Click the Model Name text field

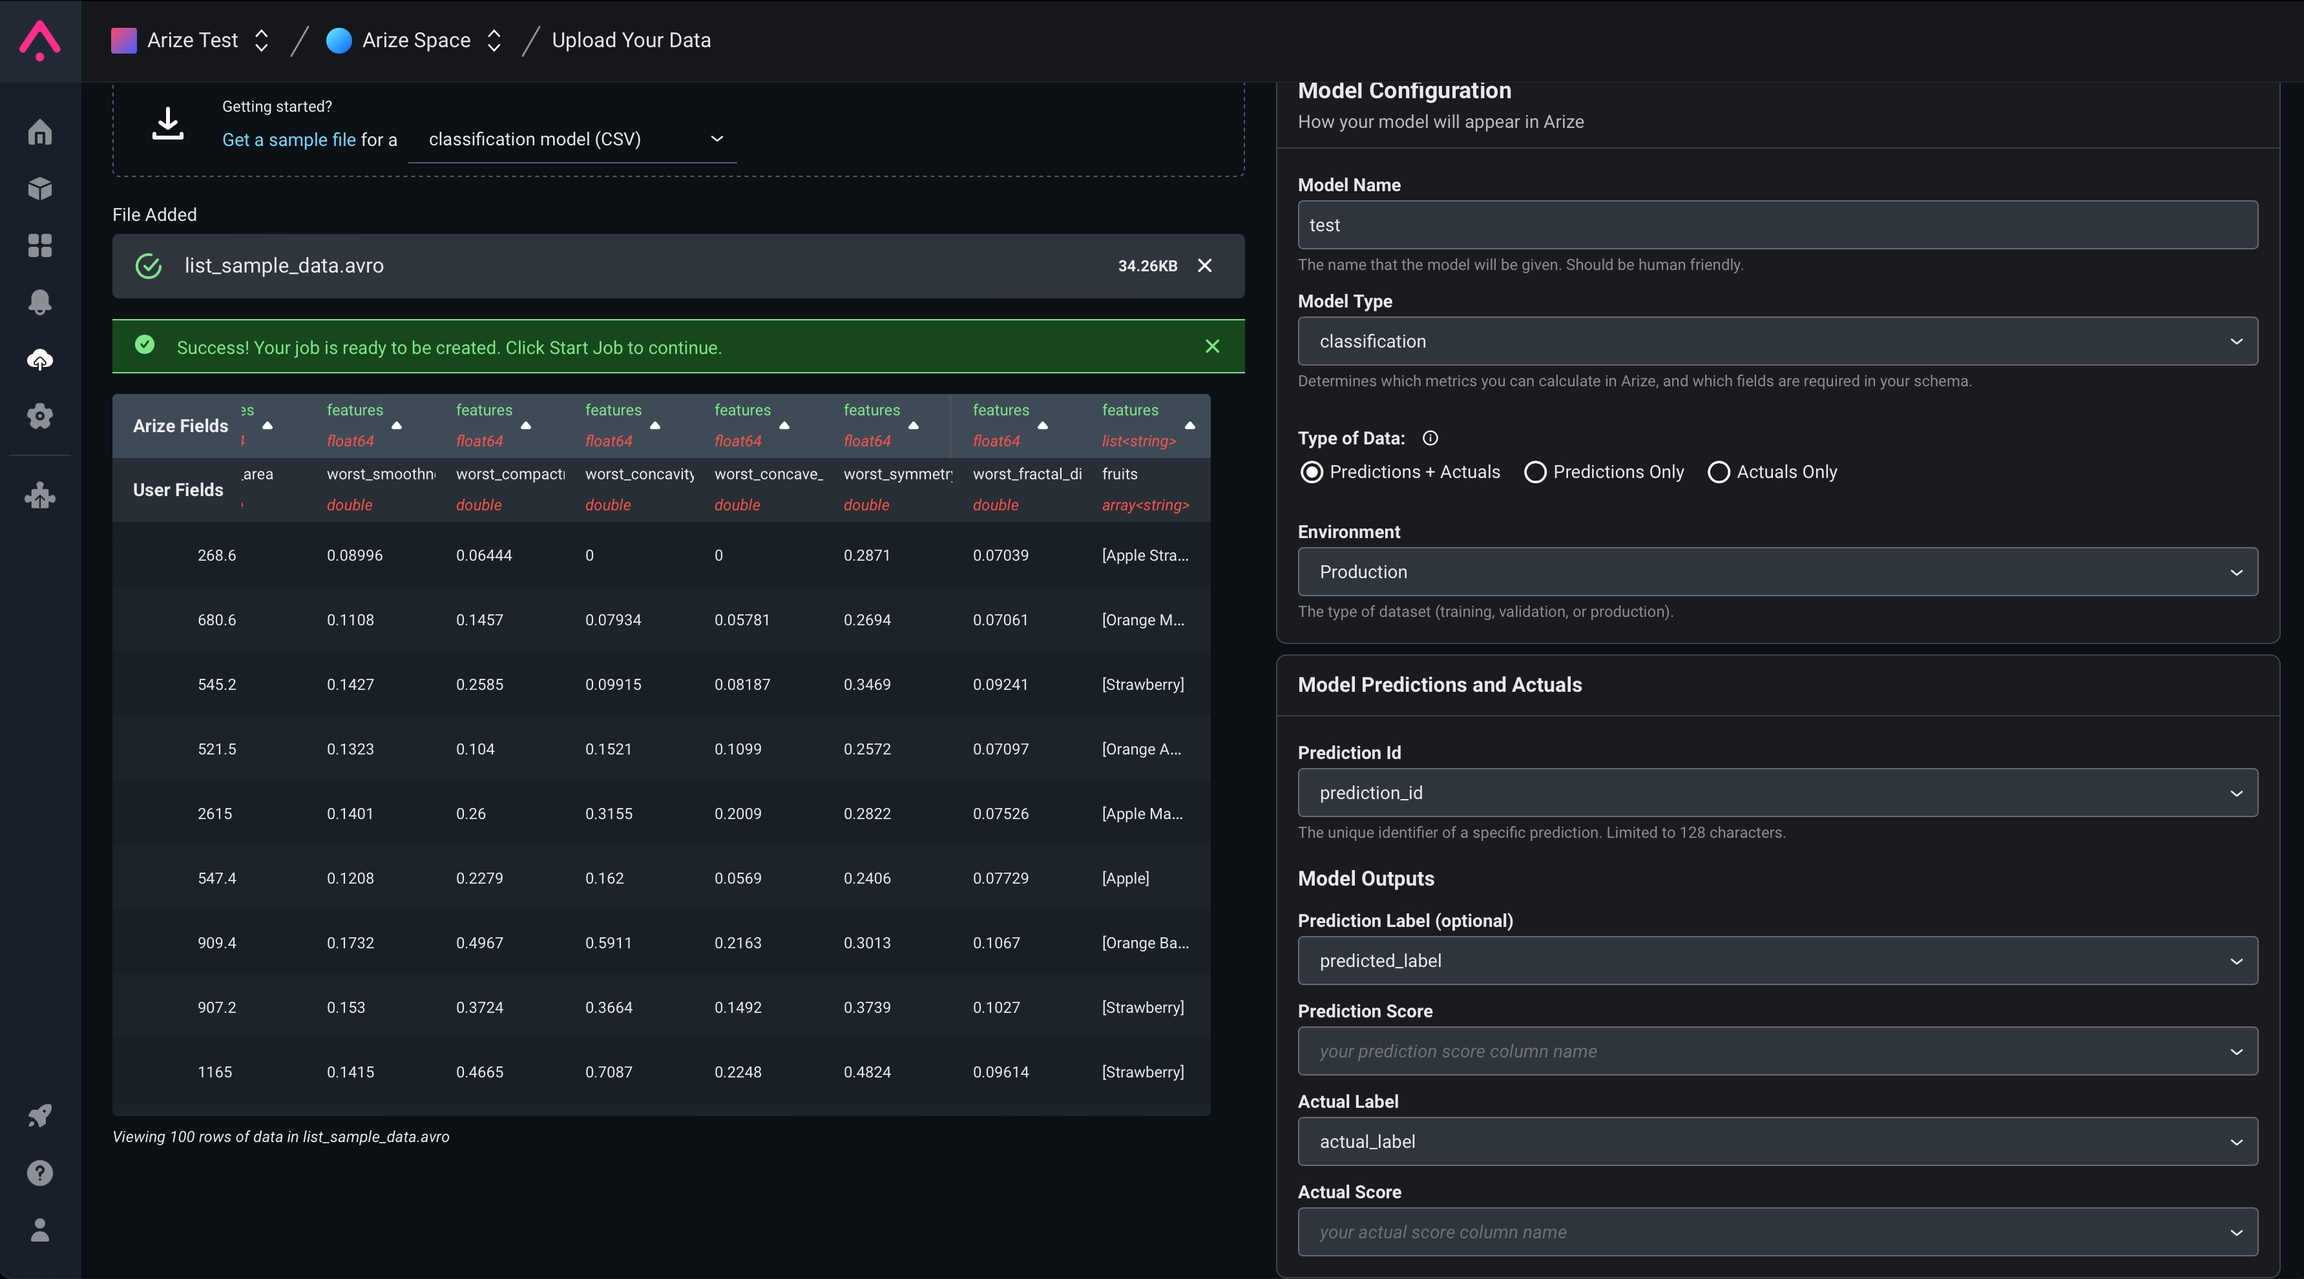[1777, 225]
